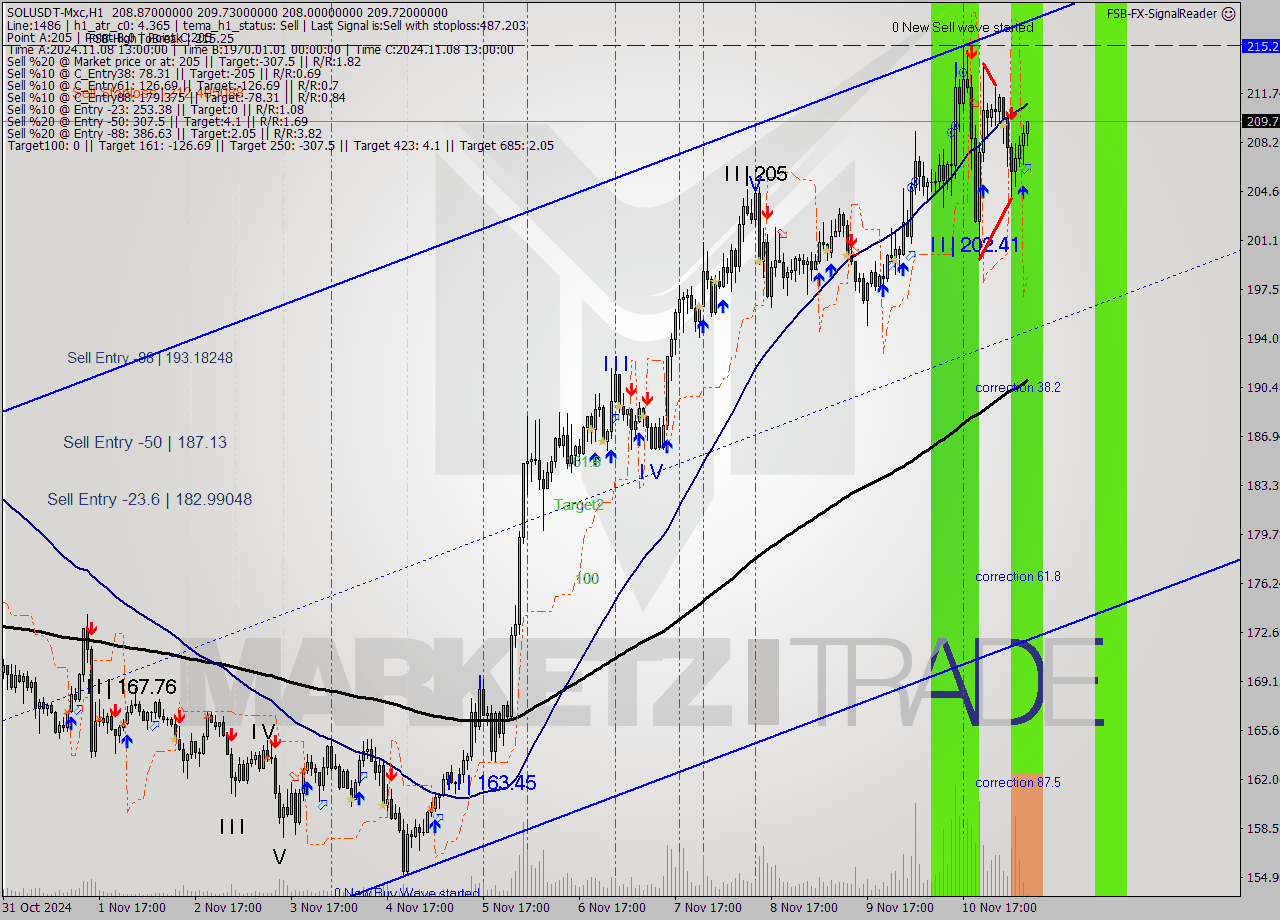Click the 'Sell %20 @ Entry -88: 386.63' line

tap(164, 133)
